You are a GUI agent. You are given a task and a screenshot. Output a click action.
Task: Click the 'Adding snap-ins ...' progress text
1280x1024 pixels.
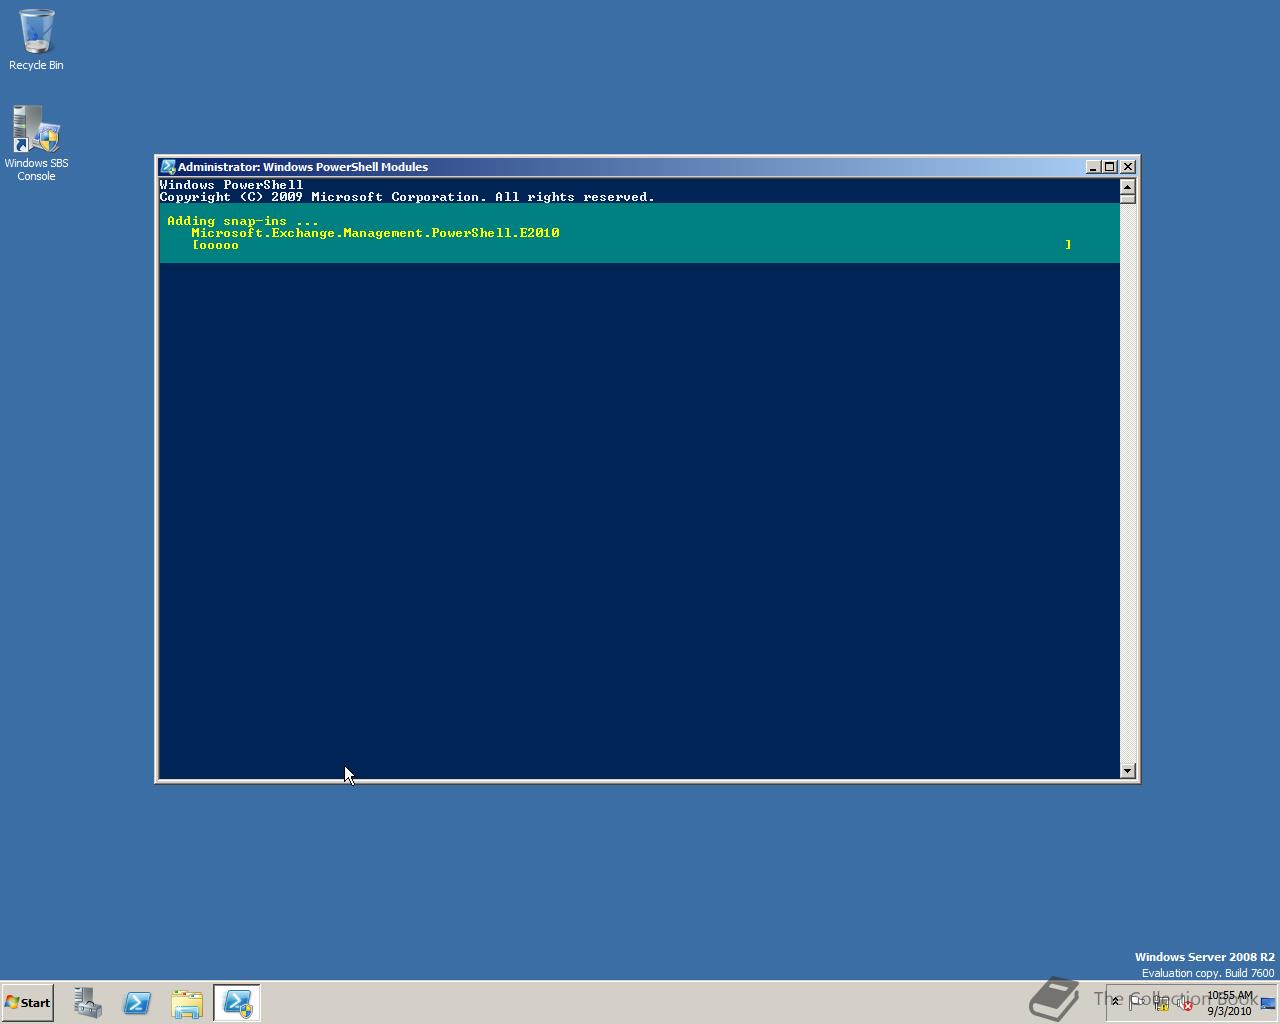coord(243,221)
